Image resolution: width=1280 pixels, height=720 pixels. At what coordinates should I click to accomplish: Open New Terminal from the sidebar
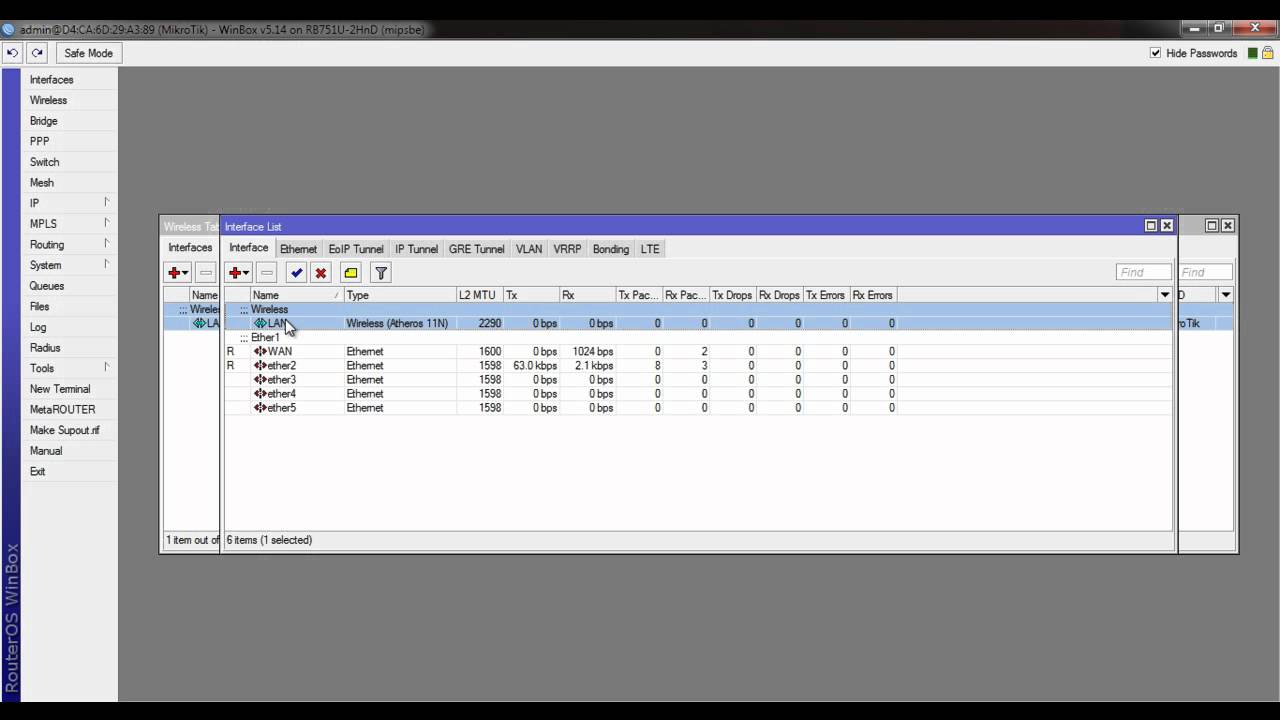(x=59, y=389)
